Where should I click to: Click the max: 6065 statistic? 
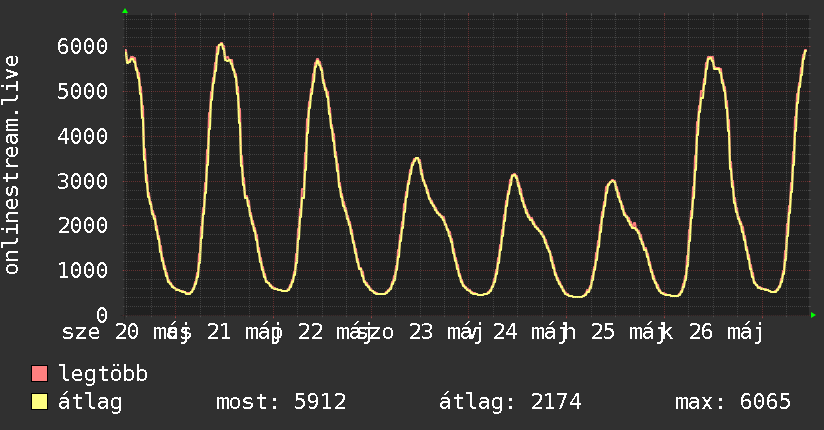(733, 402)
